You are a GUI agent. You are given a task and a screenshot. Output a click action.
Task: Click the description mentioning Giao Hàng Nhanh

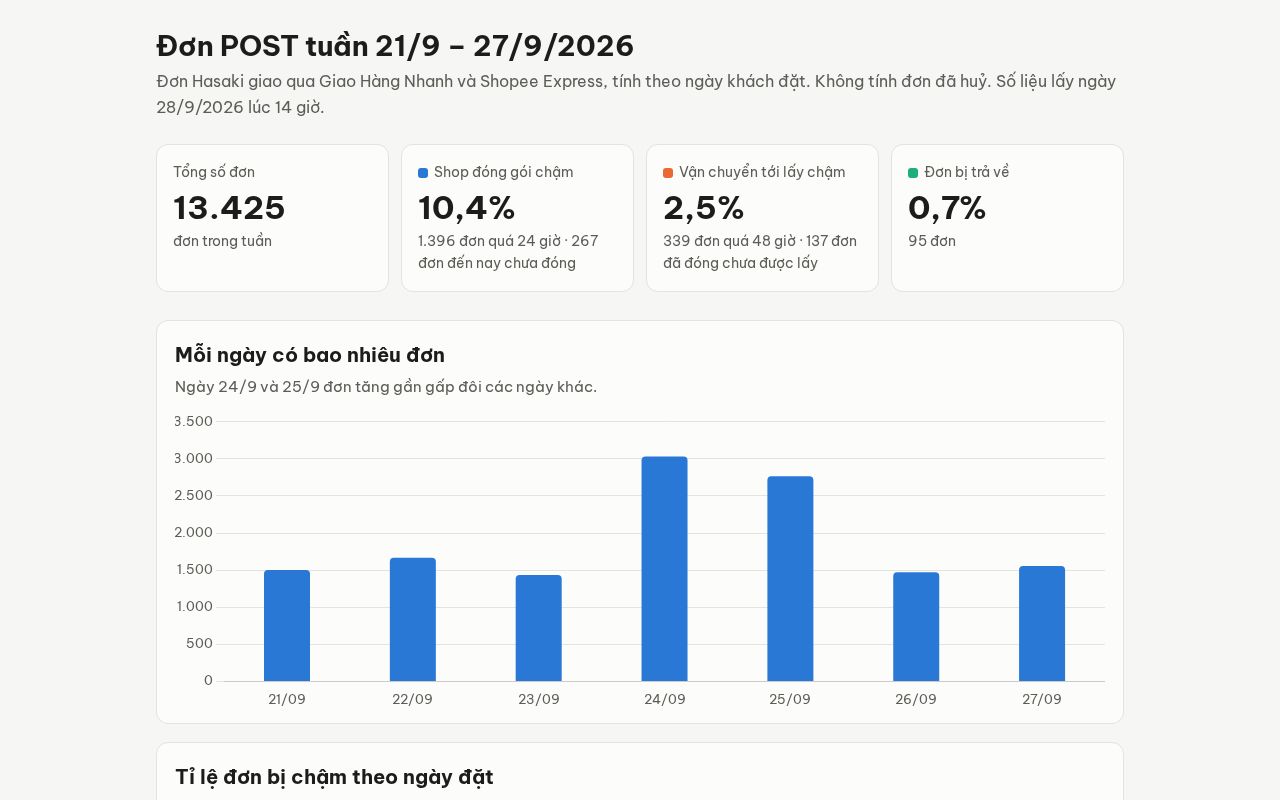pos(636,94)
